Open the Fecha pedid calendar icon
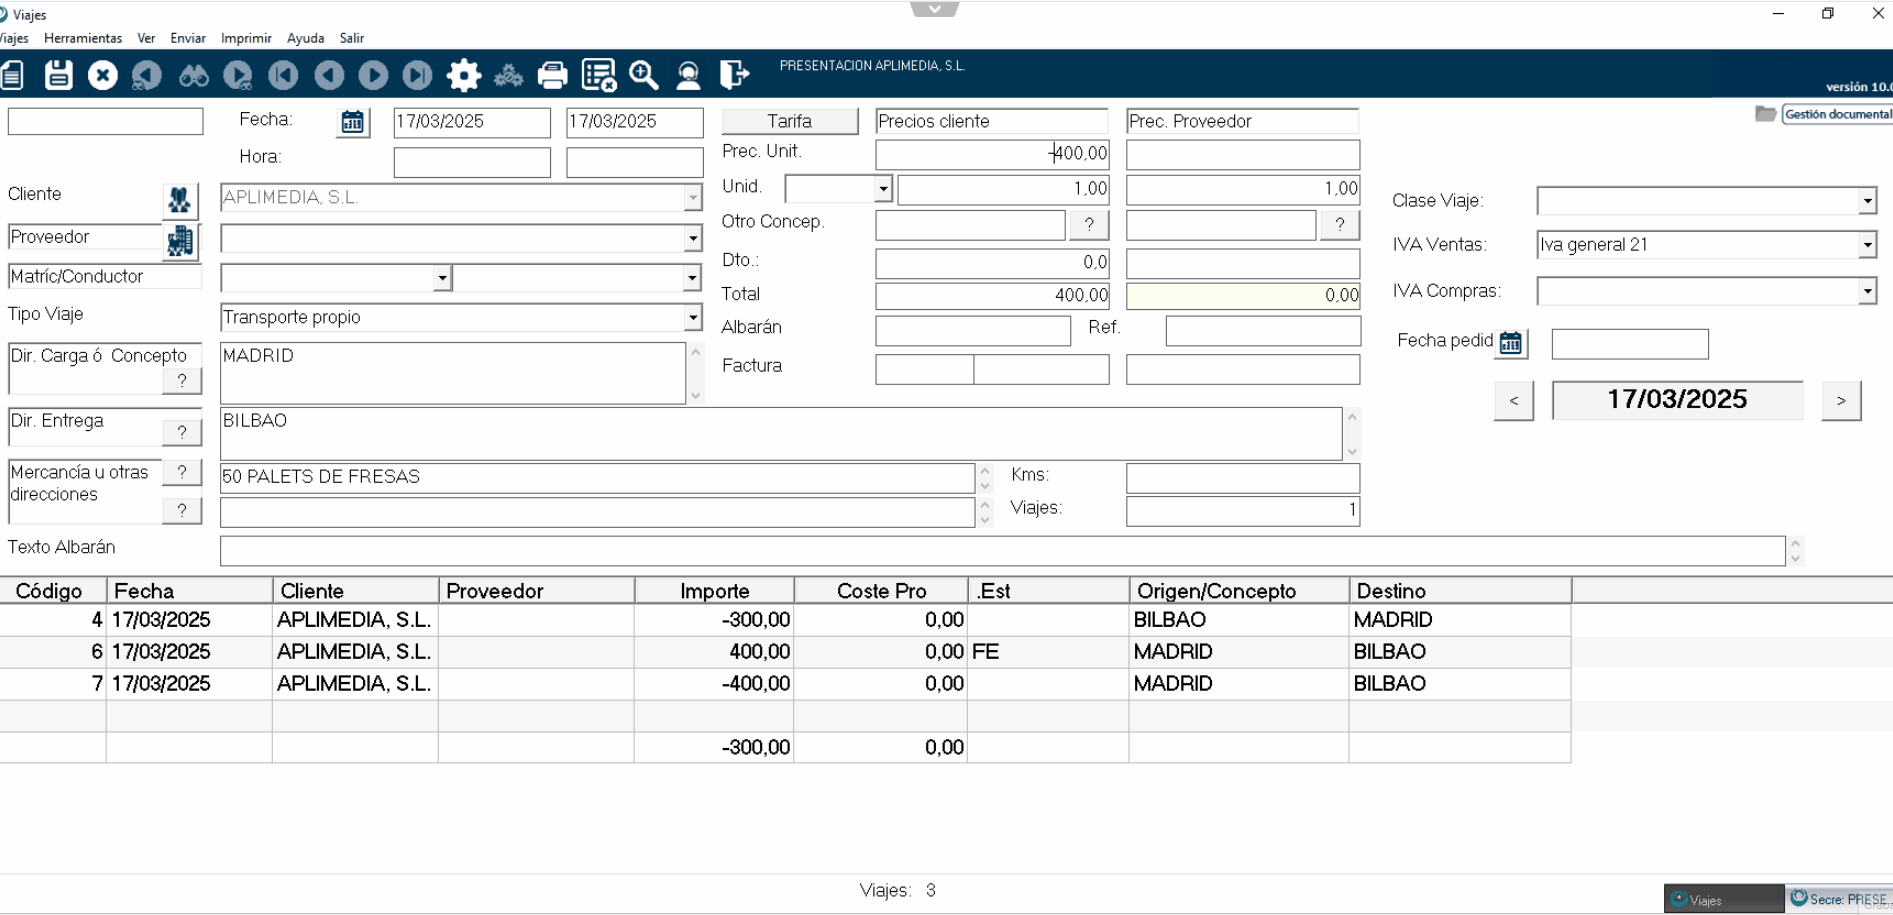Image resolution: width=1893 pixels, height=915 pixels. pyautogui.click(x=1510, y=343)
